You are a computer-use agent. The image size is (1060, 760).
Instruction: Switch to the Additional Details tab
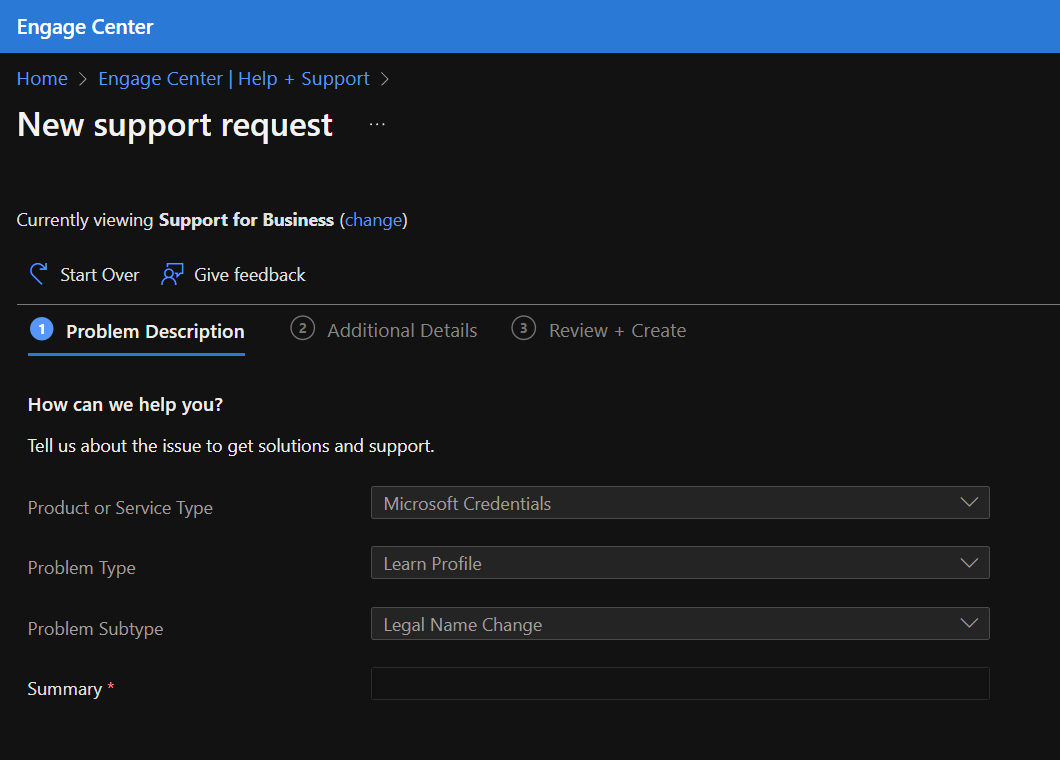pos(384,330)
